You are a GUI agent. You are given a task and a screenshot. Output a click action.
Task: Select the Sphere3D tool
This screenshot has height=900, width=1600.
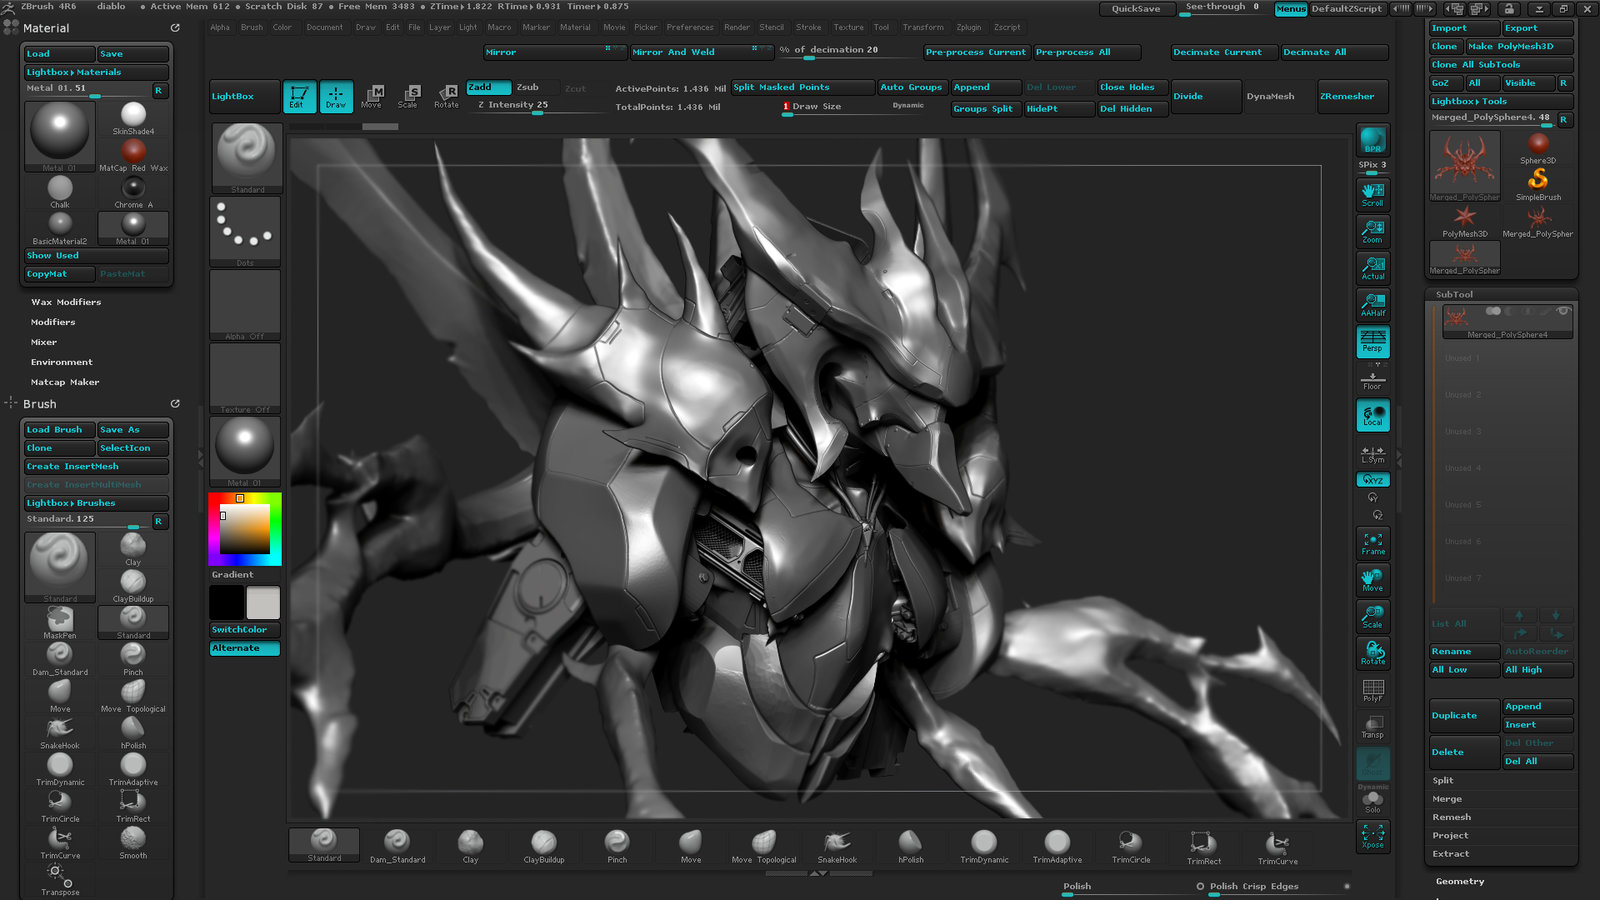pos(1538,147)
